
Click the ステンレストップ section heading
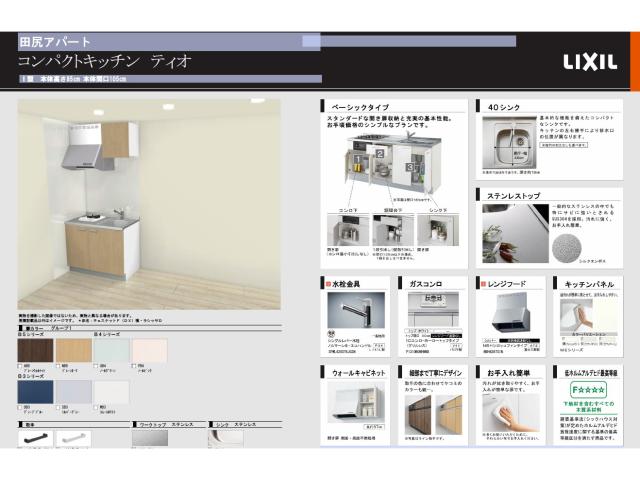(513, 196)
